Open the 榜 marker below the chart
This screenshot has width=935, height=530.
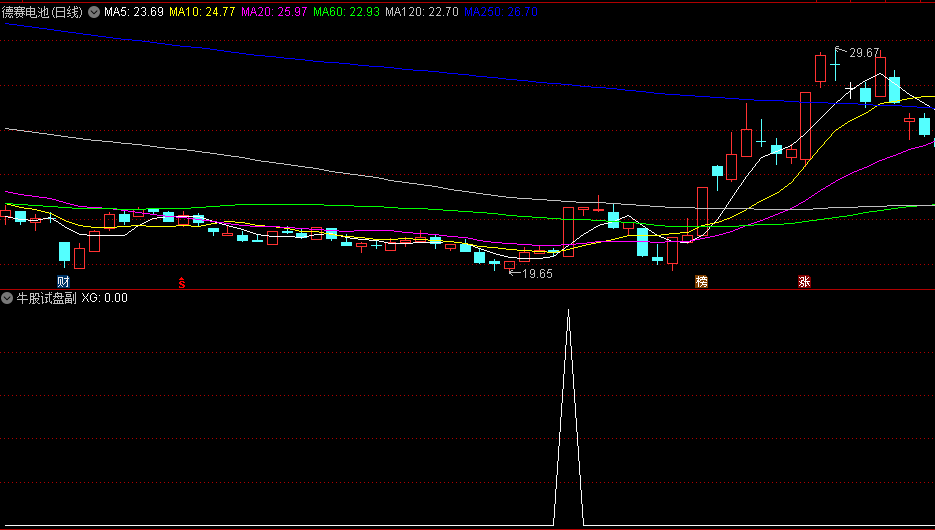tap(701, 281)
